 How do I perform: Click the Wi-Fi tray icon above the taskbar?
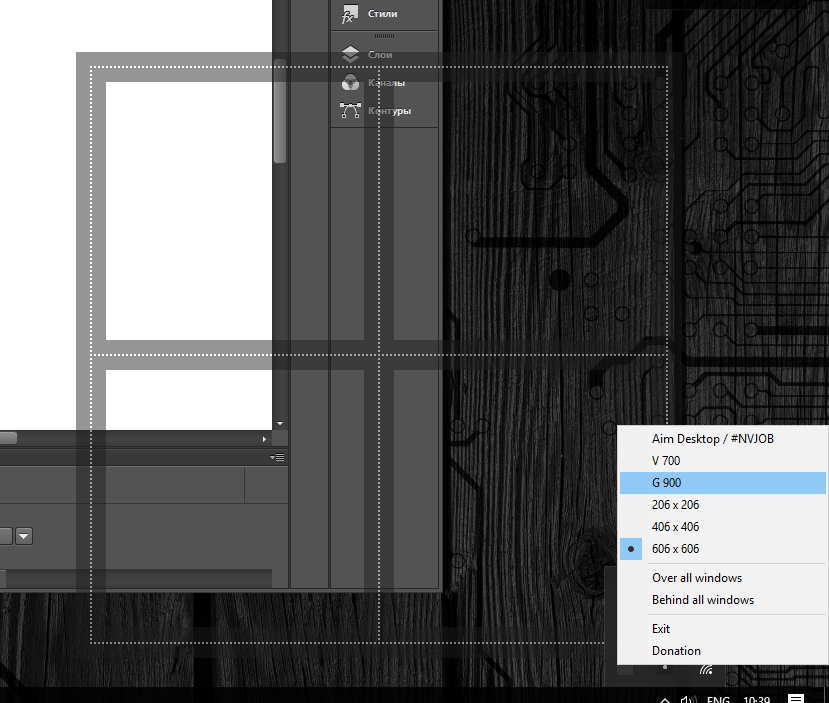click(x=706, y=669)
